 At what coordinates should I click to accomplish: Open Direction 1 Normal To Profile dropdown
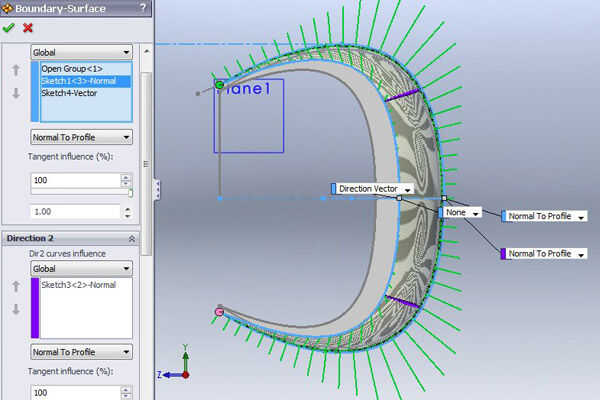[82, 137]
